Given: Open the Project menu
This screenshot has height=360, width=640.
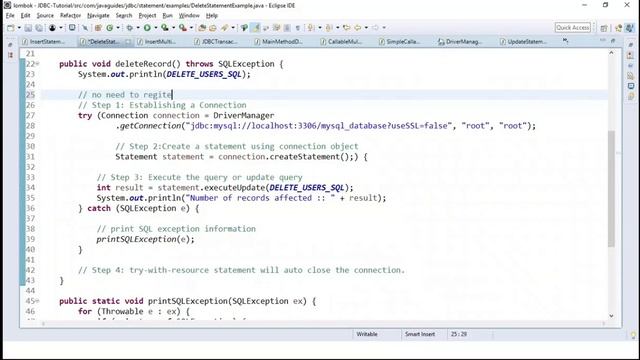Looking at the screenshot, I should 147,16.
